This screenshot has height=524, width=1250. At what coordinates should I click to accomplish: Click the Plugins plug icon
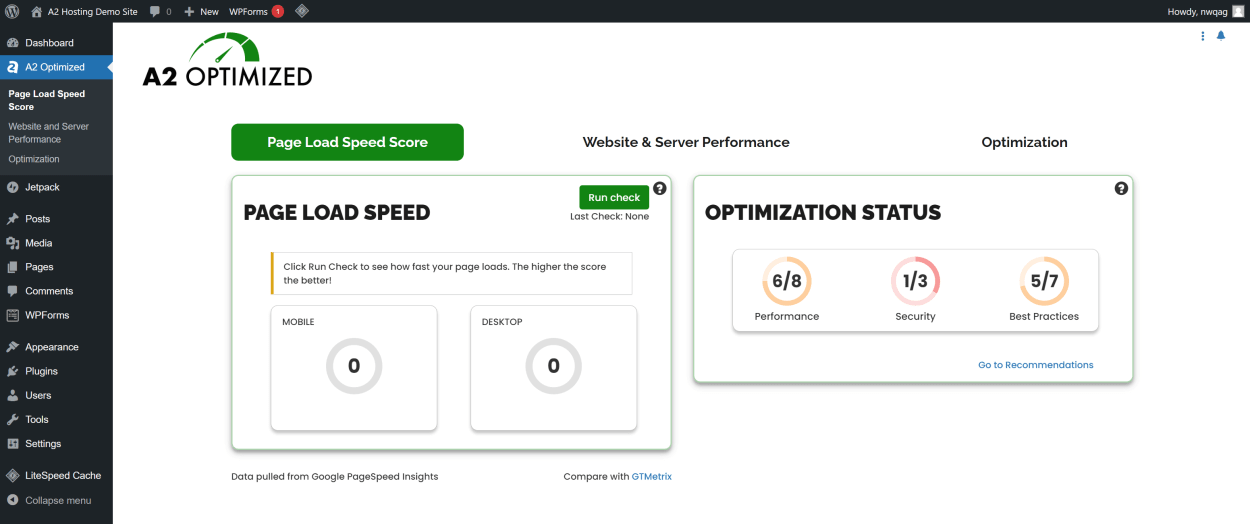coord(13,371)
